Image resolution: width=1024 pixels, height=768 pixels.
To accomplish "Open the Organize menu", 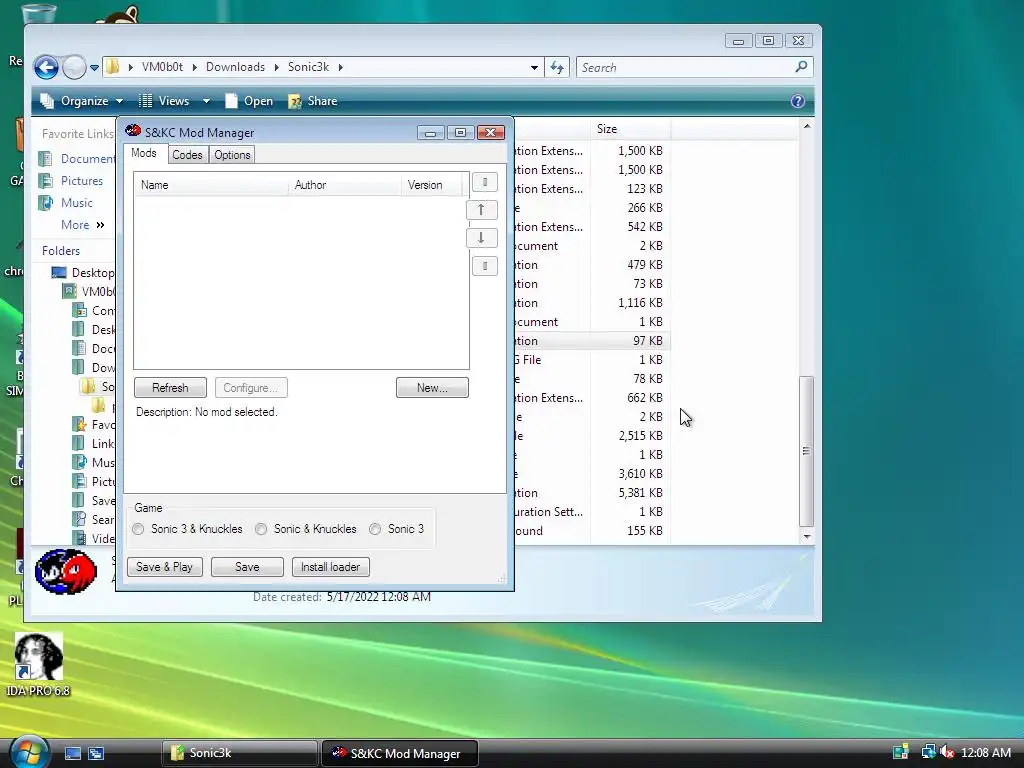I will [x=82, y=101].
